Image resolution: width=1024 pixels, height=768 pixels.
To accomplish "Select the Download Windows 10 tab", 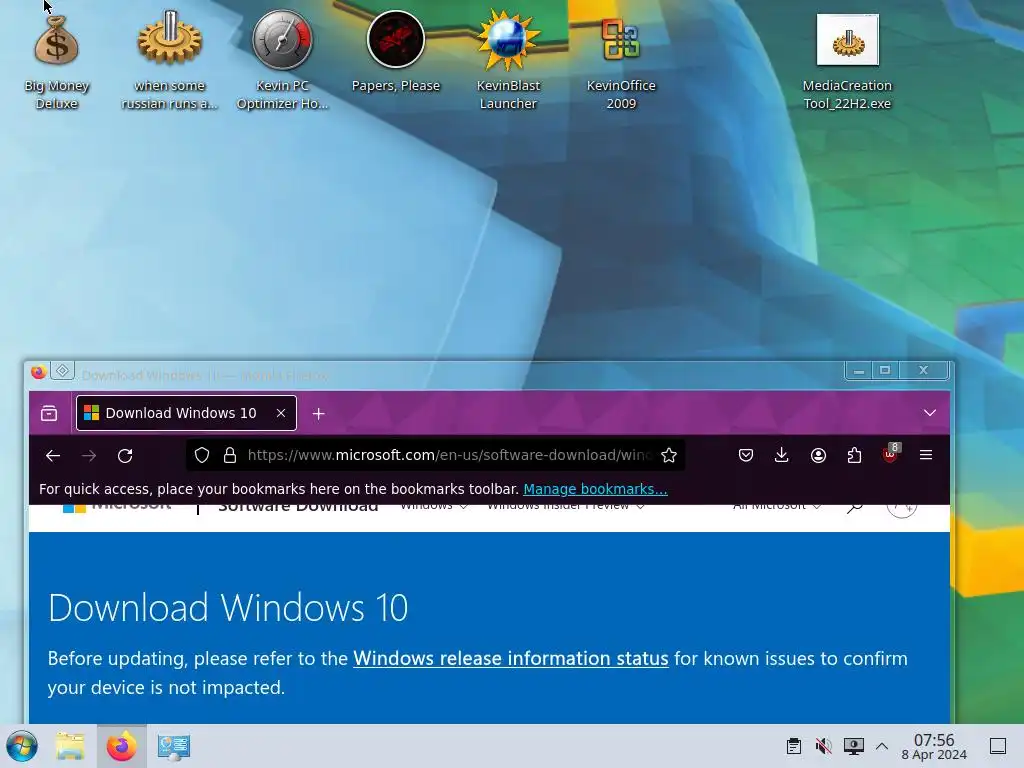I will coord(187,413).
